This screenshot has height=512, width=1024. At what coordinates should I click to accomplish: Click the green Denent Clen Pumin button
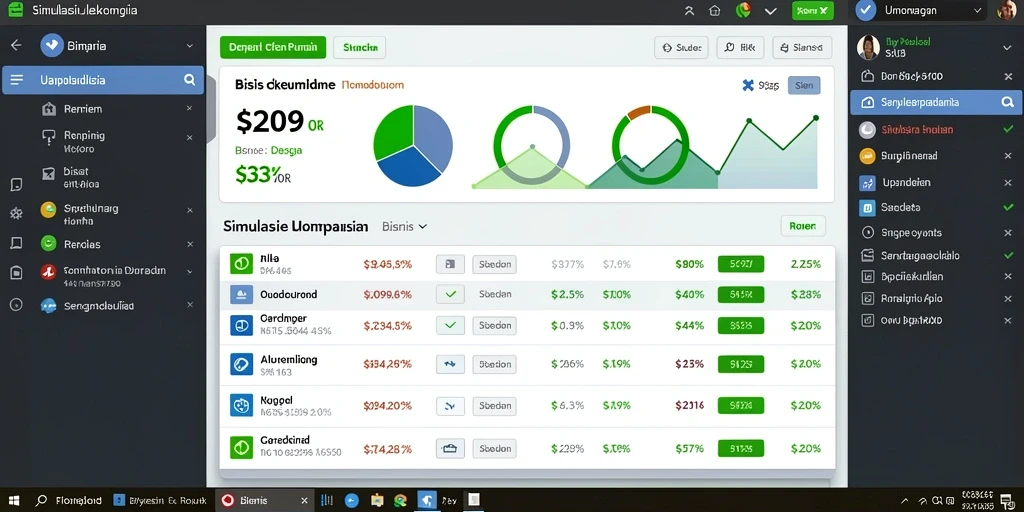click(272, 48)
